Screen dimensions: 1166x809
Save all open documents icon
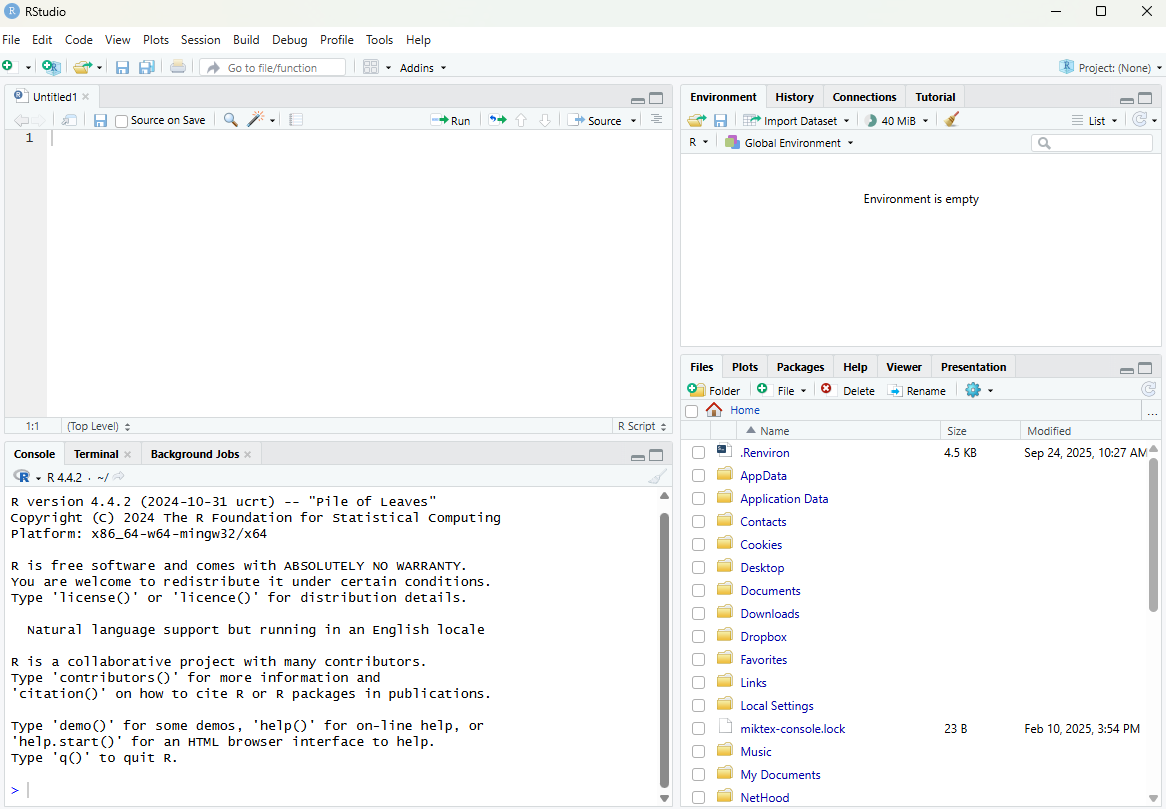coord(146,67)
